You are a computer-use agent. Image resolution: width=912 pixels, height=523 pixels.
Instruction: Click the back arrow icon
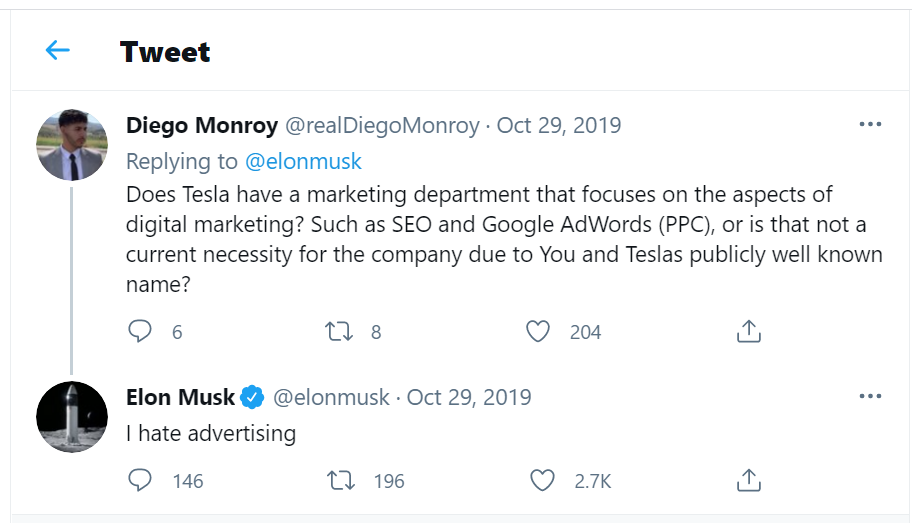(58, 50)
